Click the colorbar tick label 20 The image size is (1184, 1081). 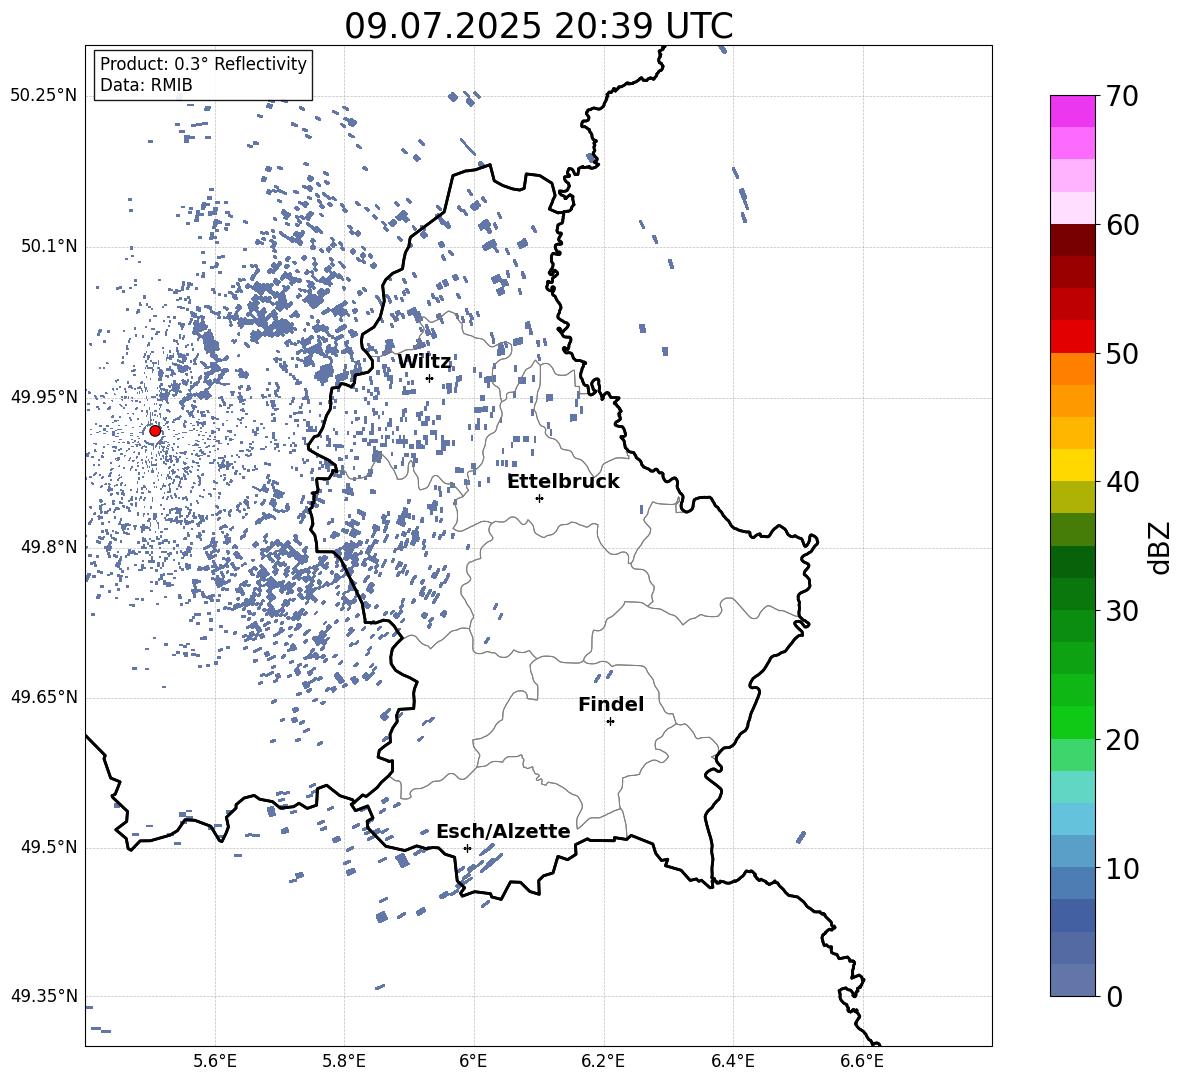click(x=1122, y=740)
